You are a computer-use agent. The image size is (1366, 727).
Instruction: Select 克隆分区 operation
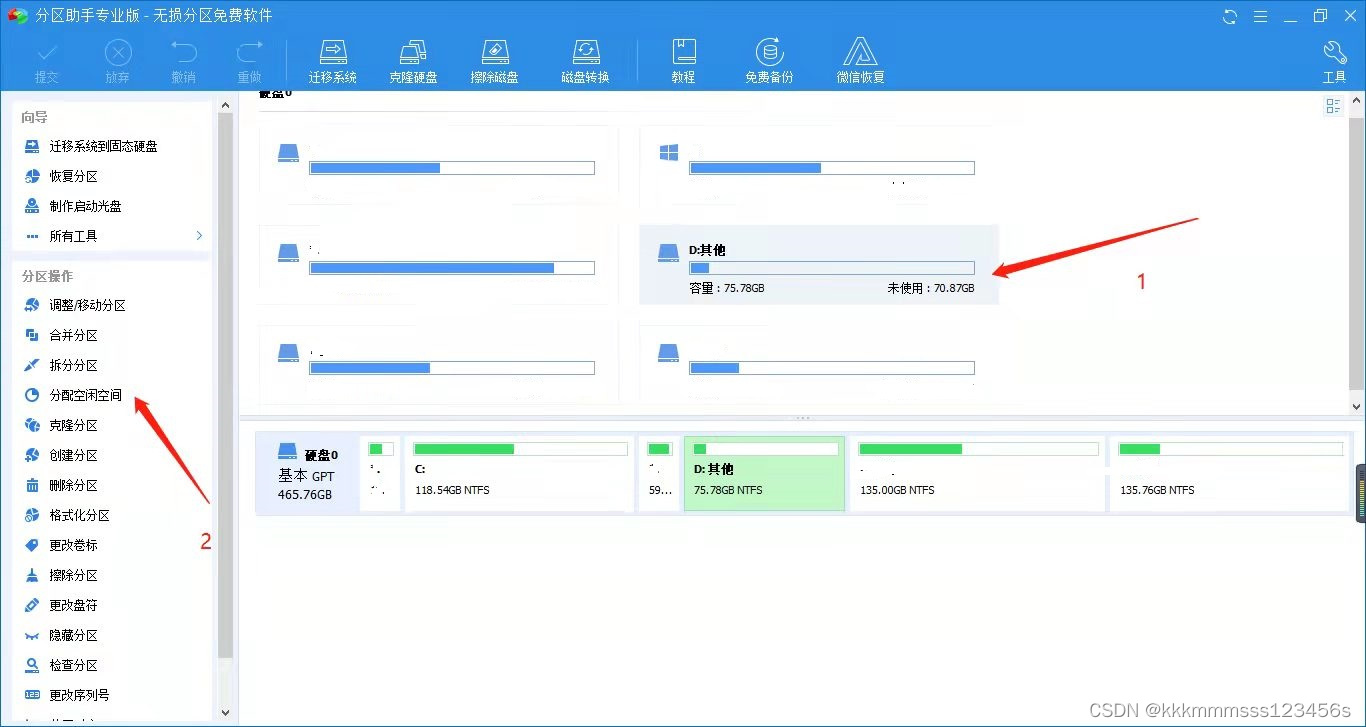73,425
